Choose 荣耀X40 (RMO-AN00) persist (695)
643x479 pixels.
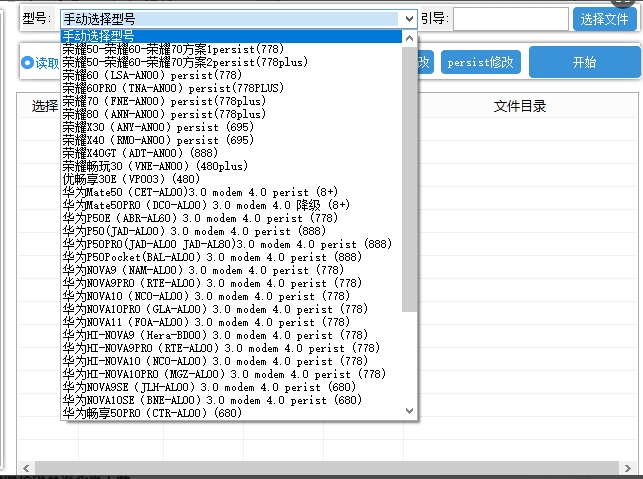click(x=231, y=140)
